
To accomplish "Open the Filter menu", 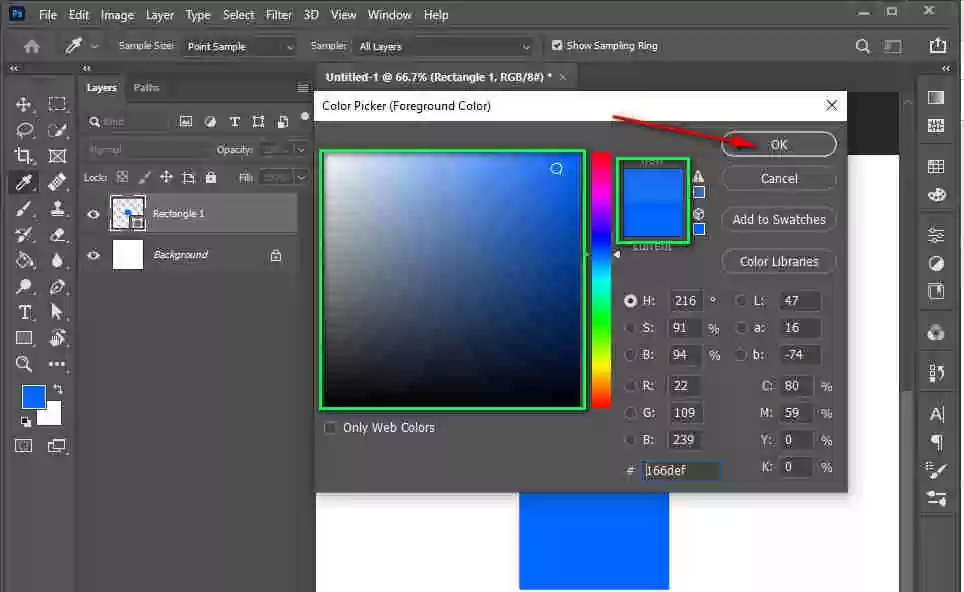I will (x=279, y=15).
